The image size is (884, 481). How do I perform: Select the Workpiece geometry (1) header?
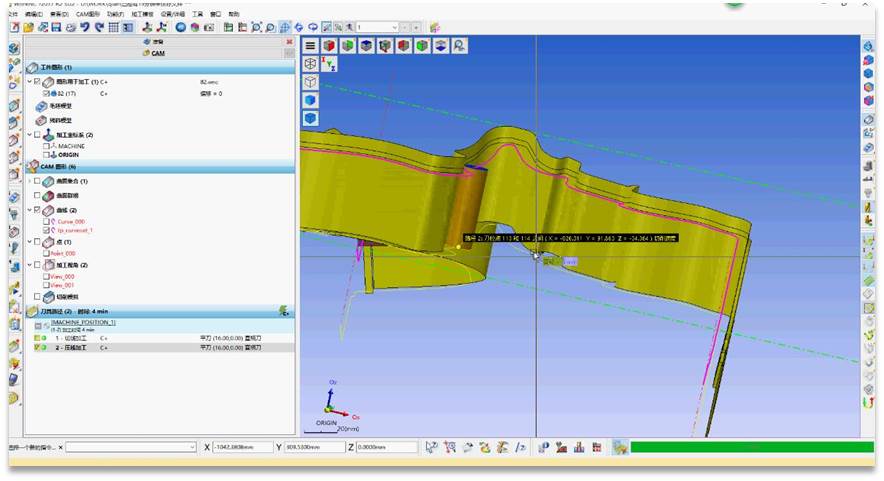pyautogui.click(x=160, y=67)
